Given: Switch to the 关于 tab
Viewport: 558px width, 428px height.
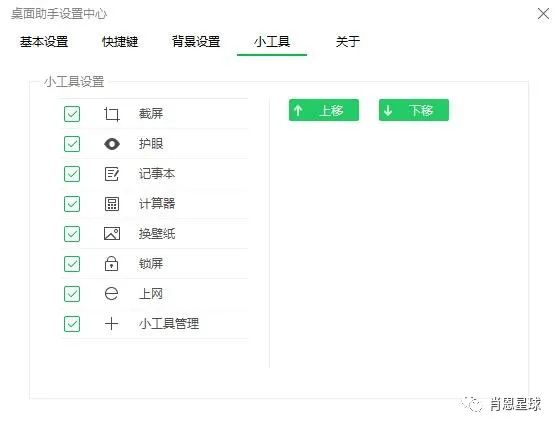Looking at the screenshot, I should (348, 42).
